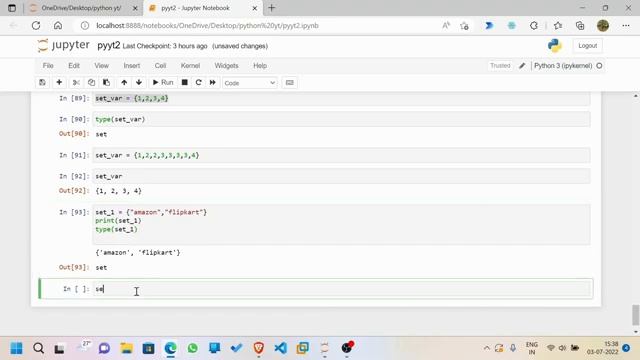This screenshot has width=640, height=360.
Task: Restart the kernel with the circular arrow
Action: click(x=199, y=82)
